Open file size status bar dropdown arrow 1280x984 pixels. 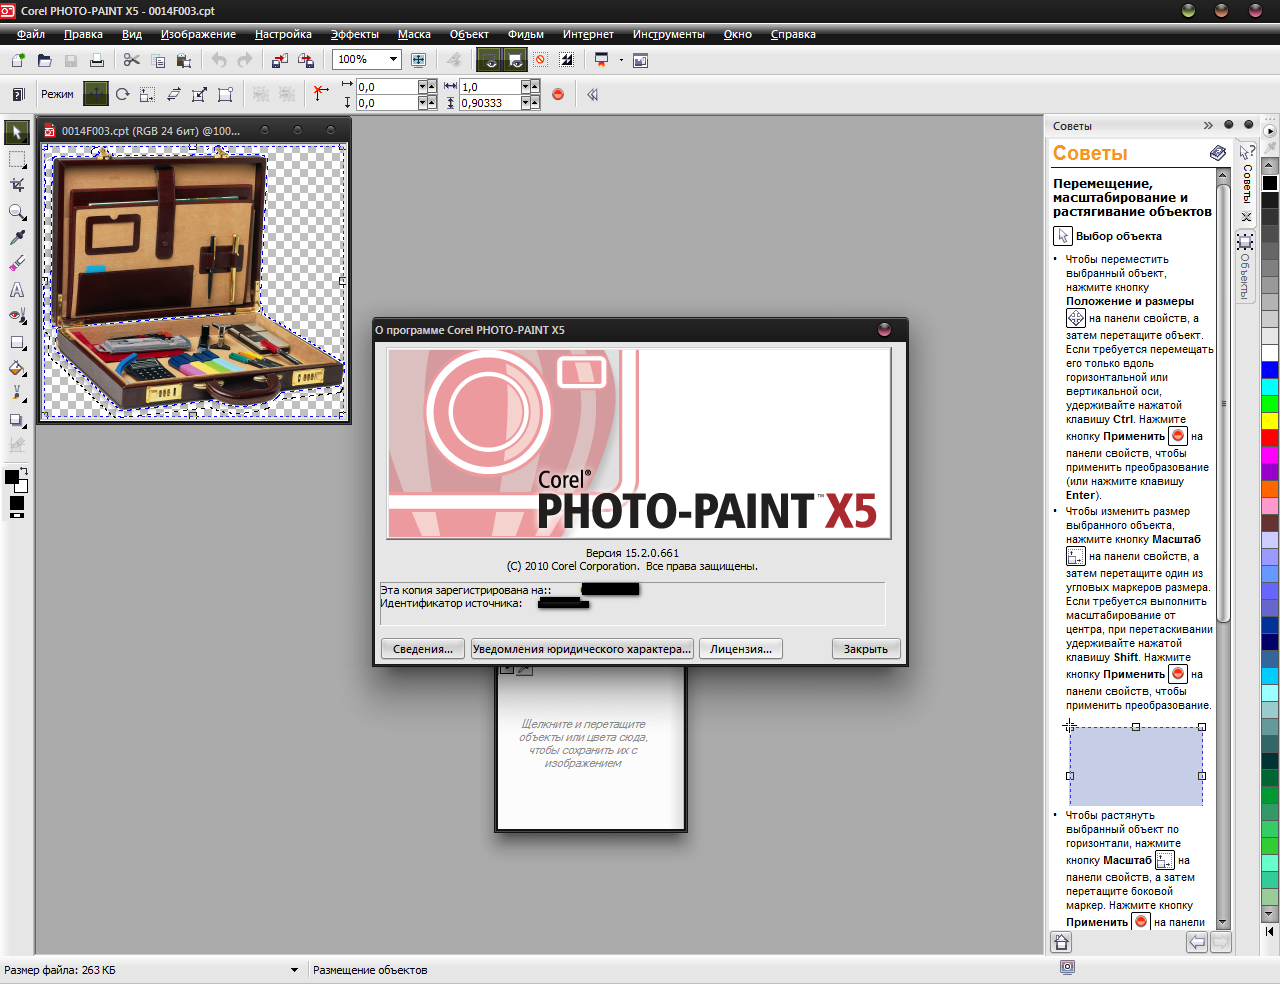(x=294, y=970)
